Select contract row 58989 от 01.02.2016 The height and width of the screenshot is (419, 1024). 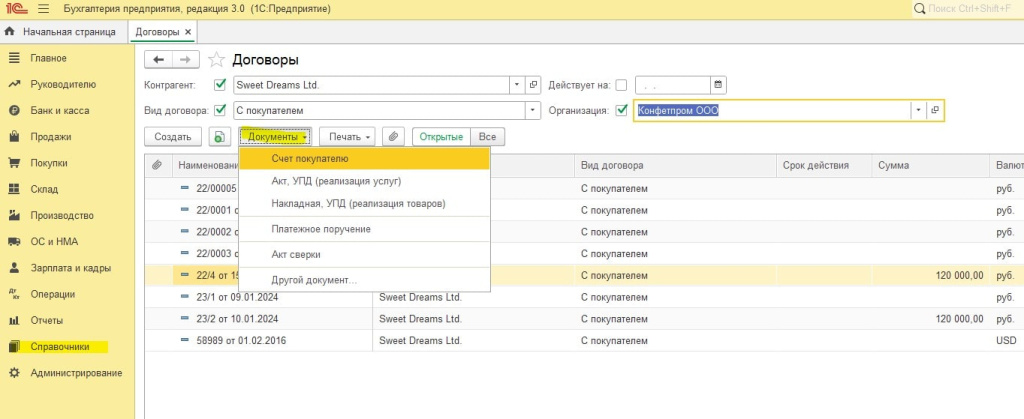(584, 340)
